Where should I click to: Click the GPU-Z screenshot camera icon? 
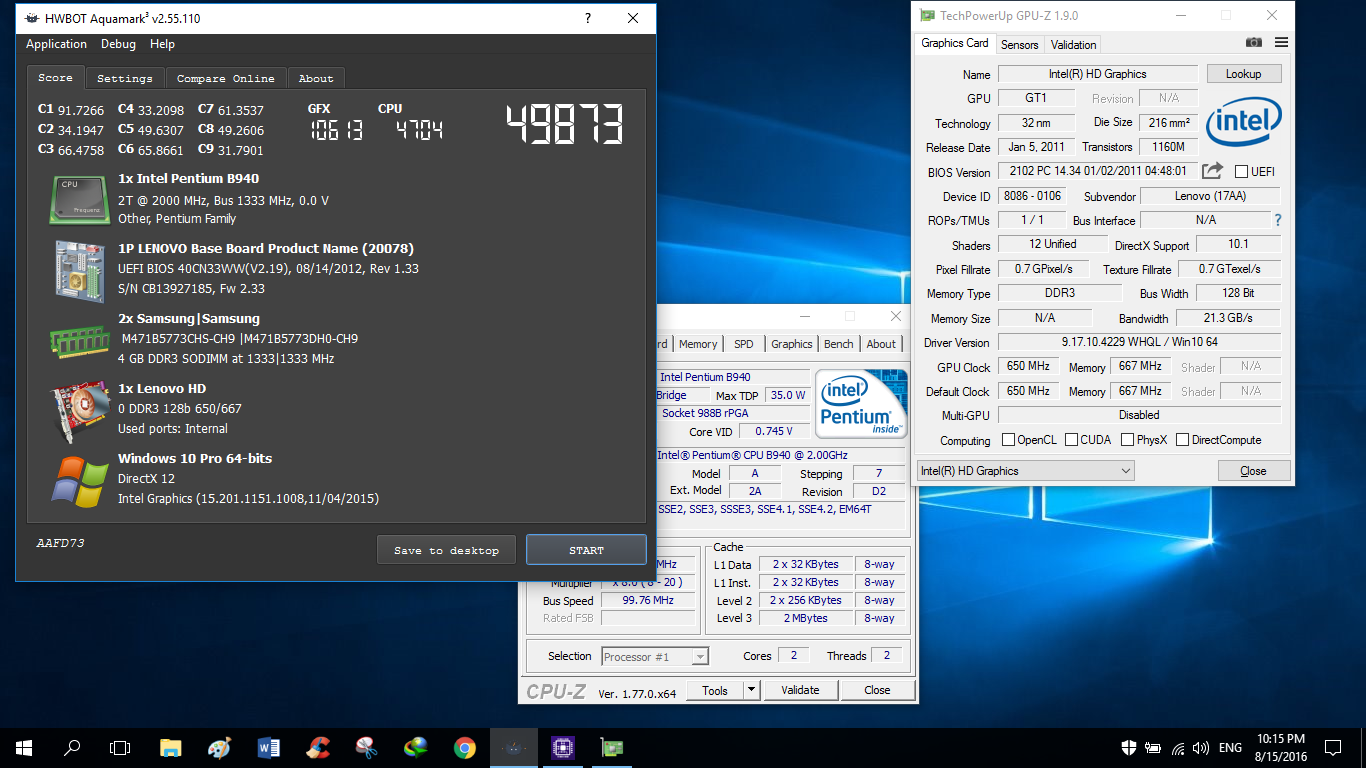pos(1254,43)
